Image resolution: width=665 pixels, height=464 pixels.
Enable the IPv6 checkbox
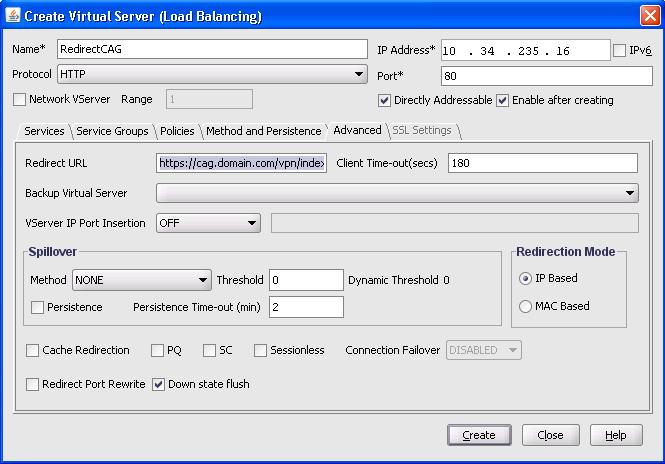[x=620, y=51]
